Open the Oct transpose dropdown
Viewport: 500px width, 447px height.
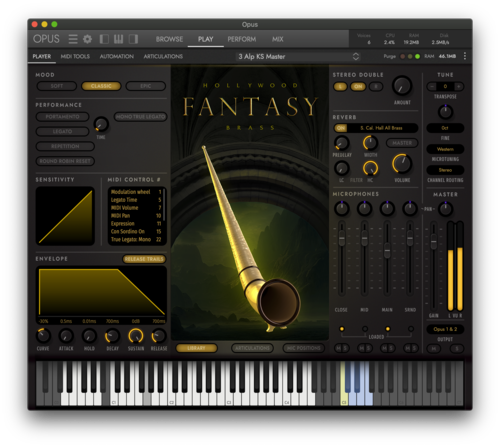pos(445,128)
